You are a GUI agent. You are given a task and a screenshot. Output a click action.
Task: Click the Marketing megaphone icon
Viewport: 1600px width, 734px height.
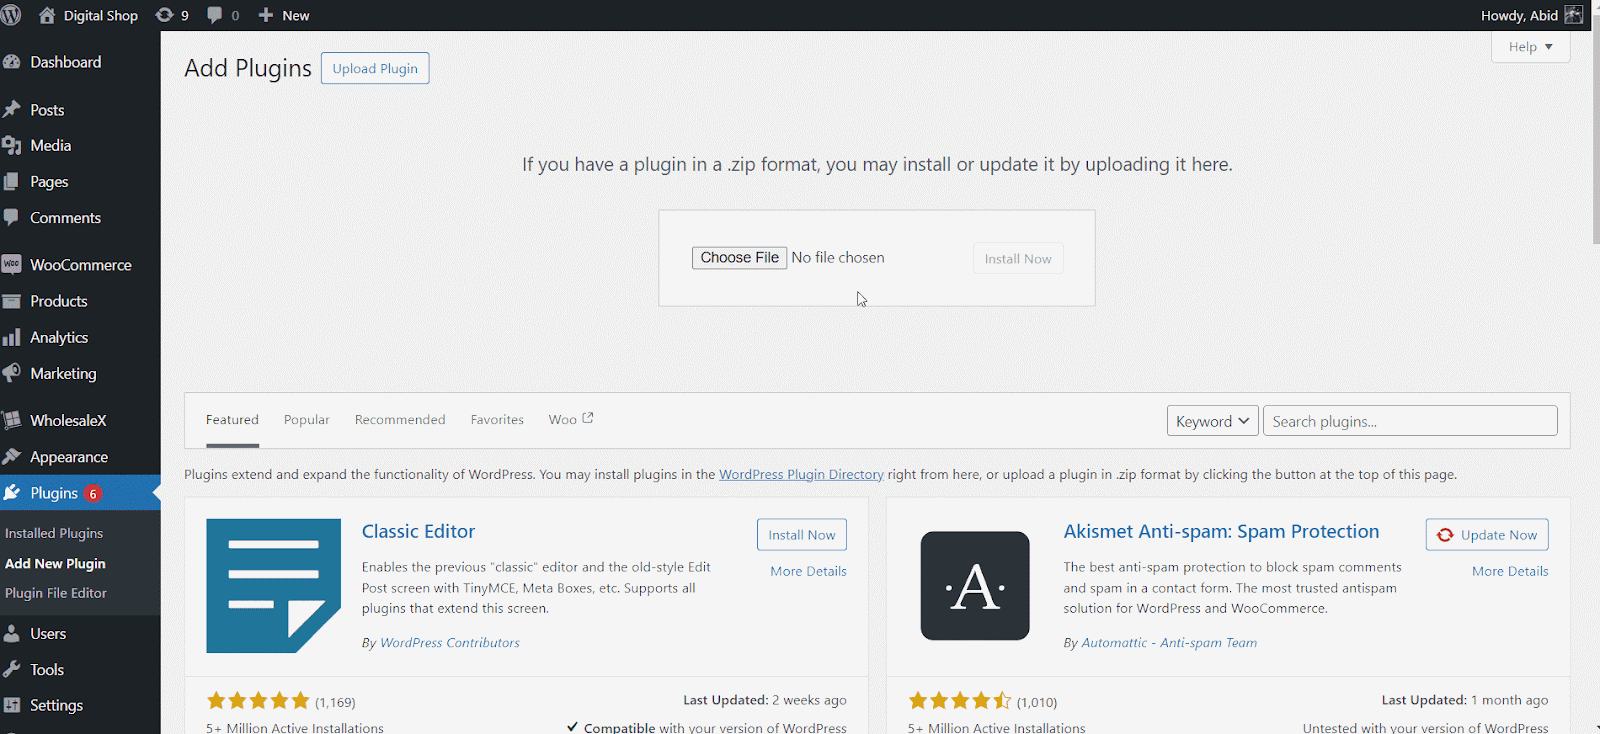point(12,373)
